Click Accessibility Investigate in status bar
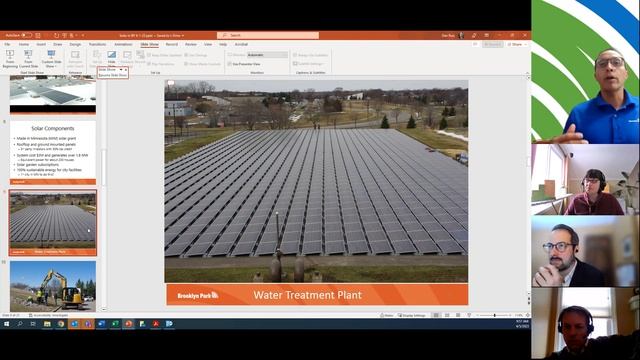 48,315
